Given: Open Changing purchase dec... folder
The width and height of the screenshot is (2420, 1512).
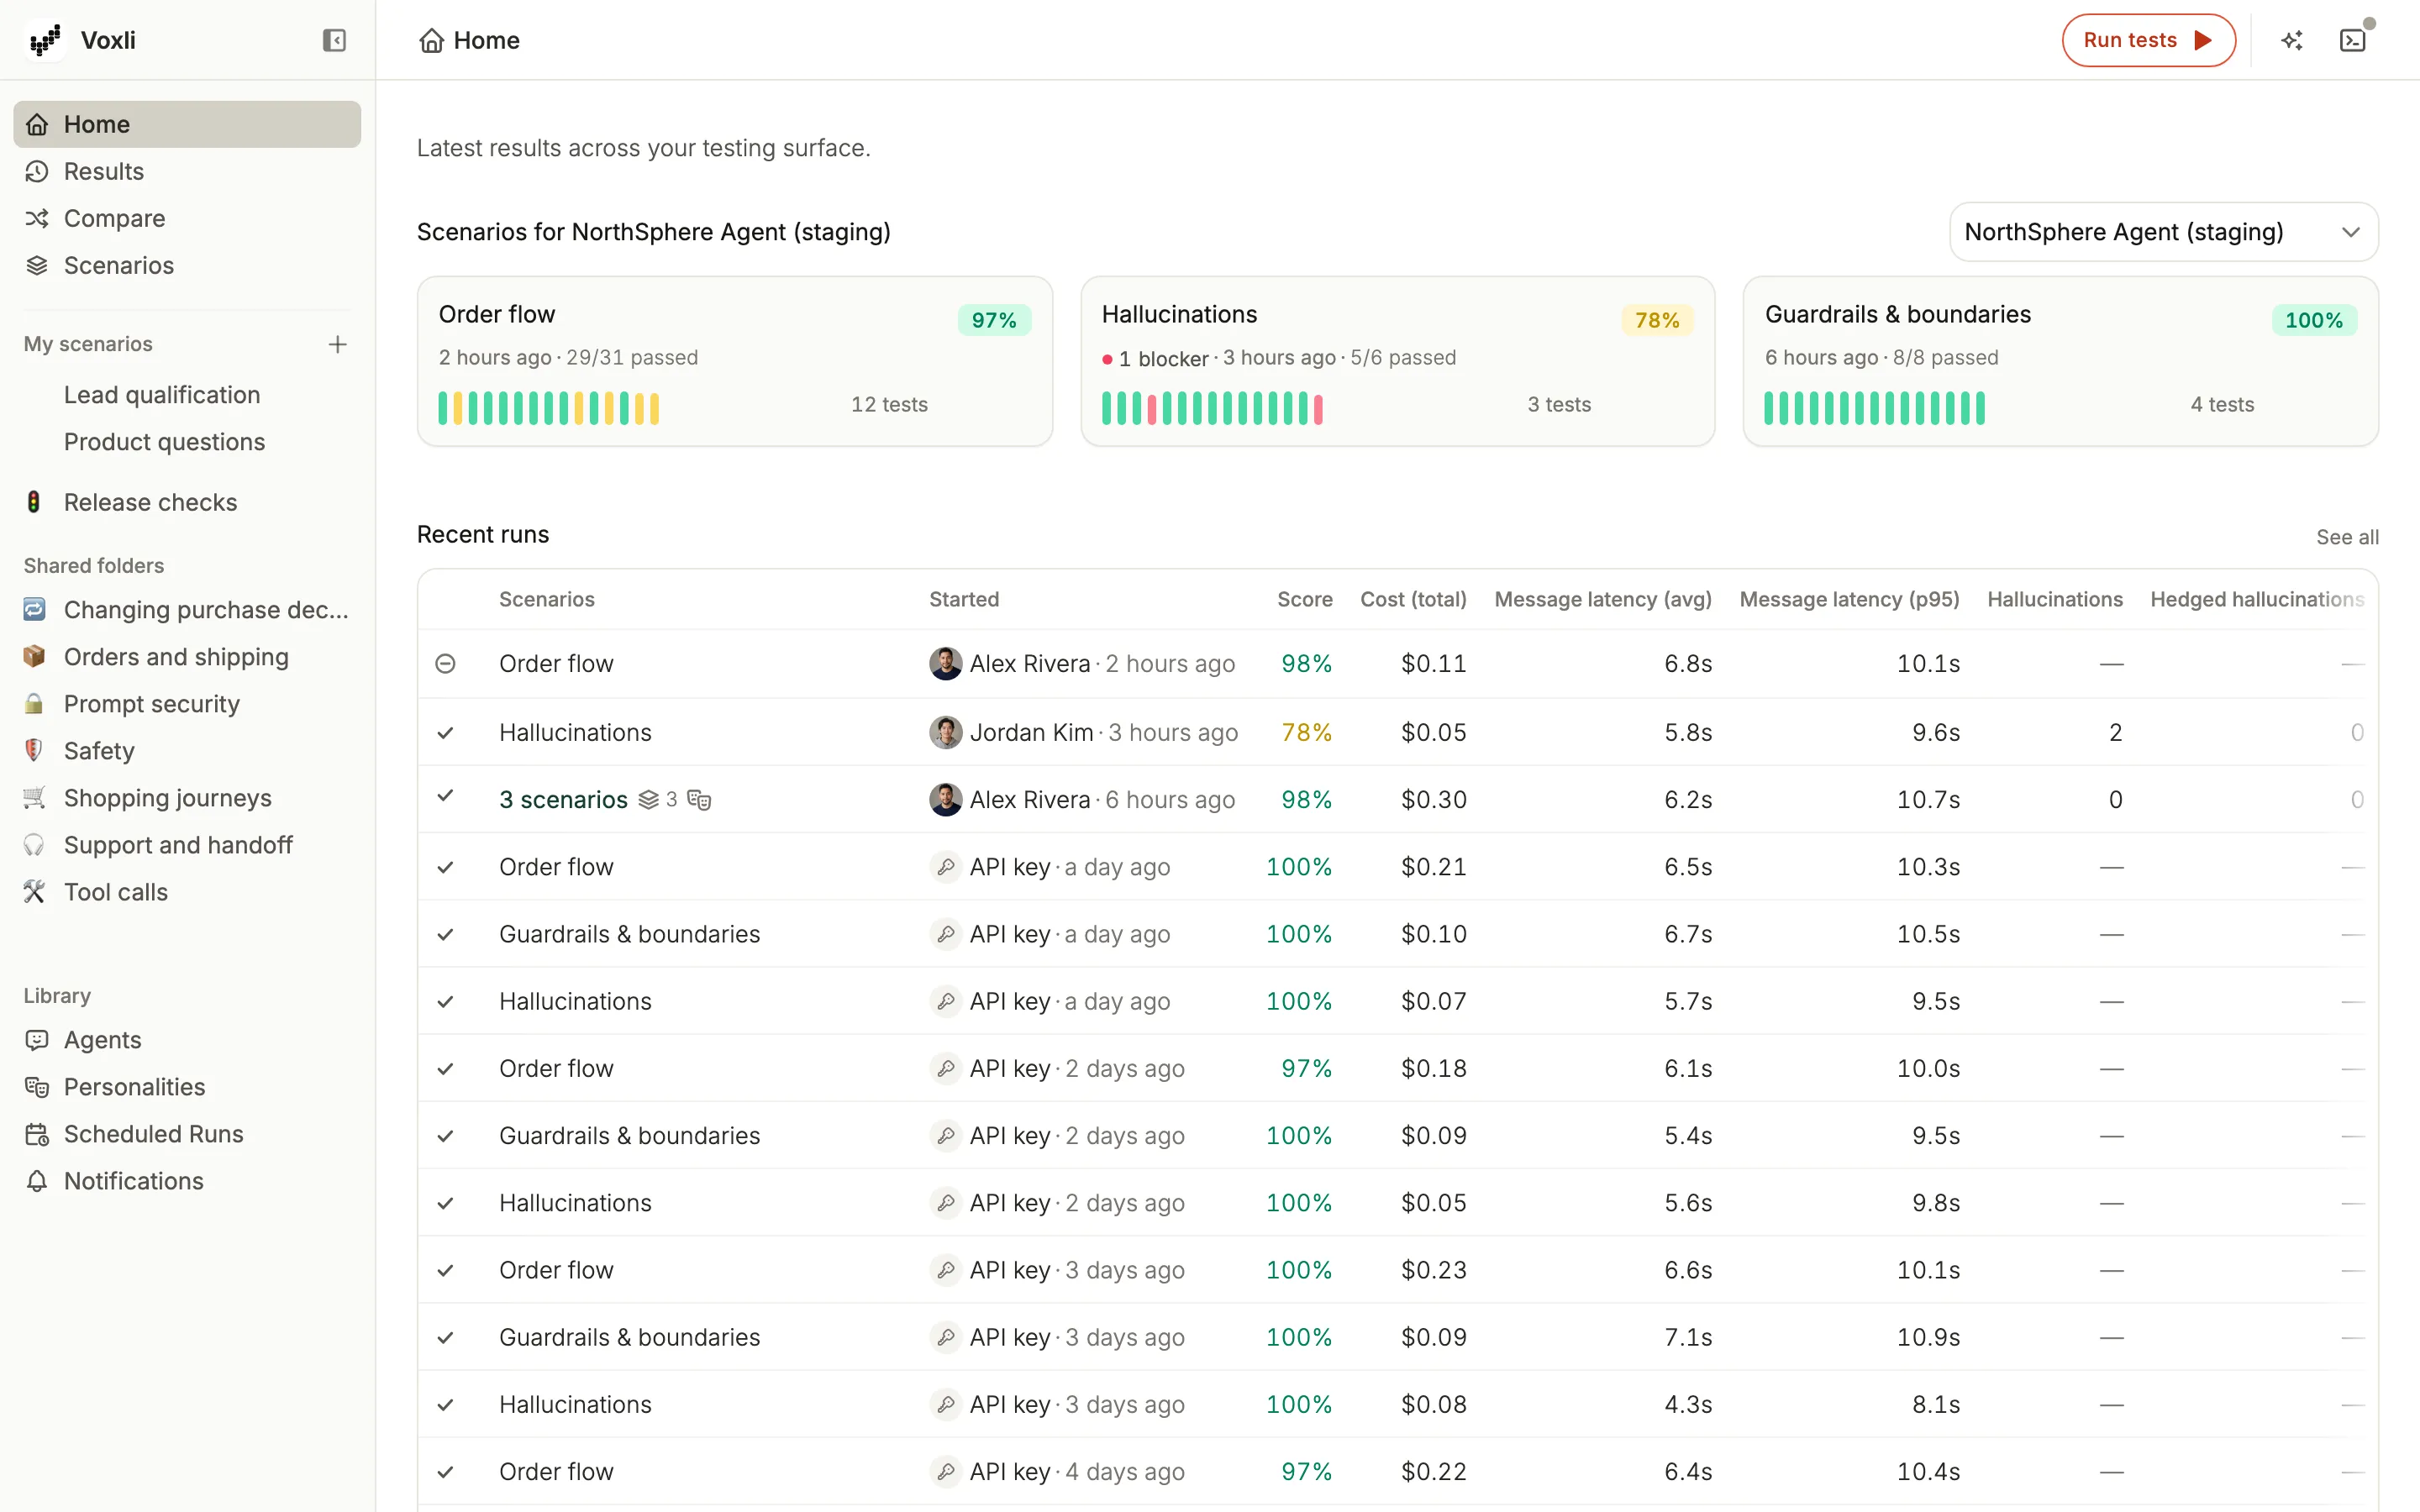Looking at the screenshot, I should click(x=187, y=610).
